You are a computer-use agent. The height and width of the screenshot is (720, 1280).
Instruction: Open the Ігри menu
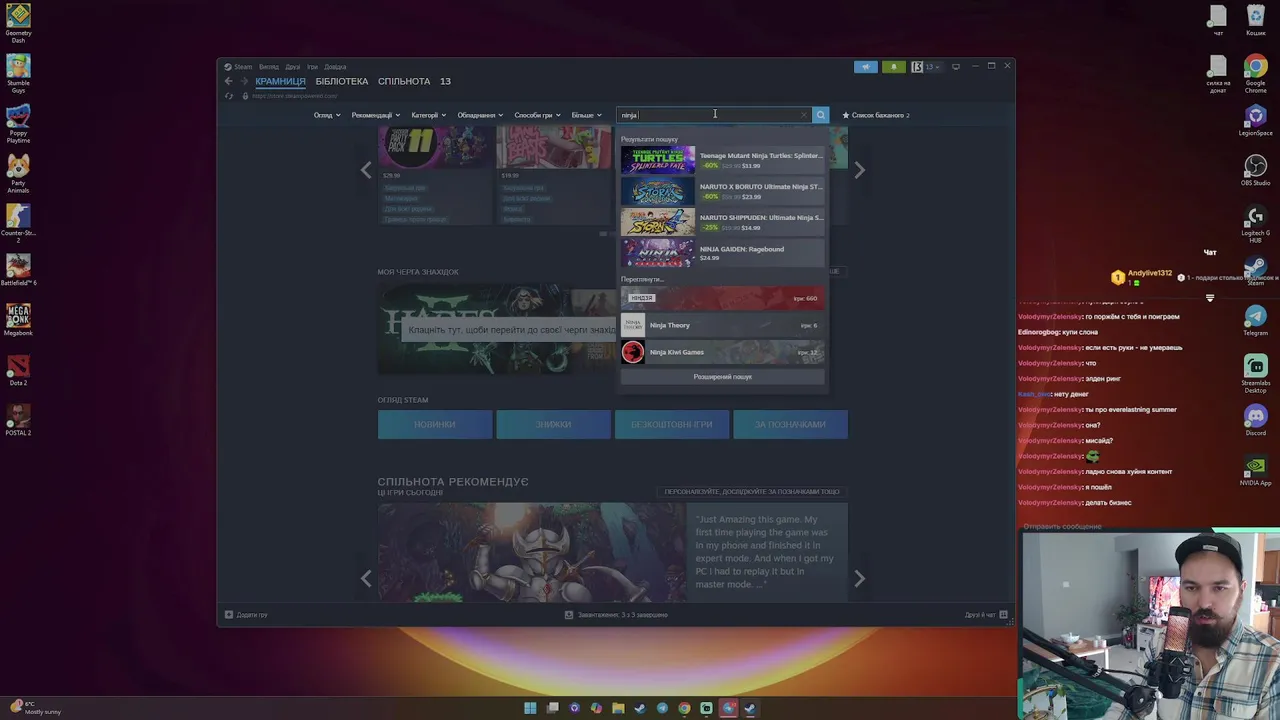coord(312,67)
